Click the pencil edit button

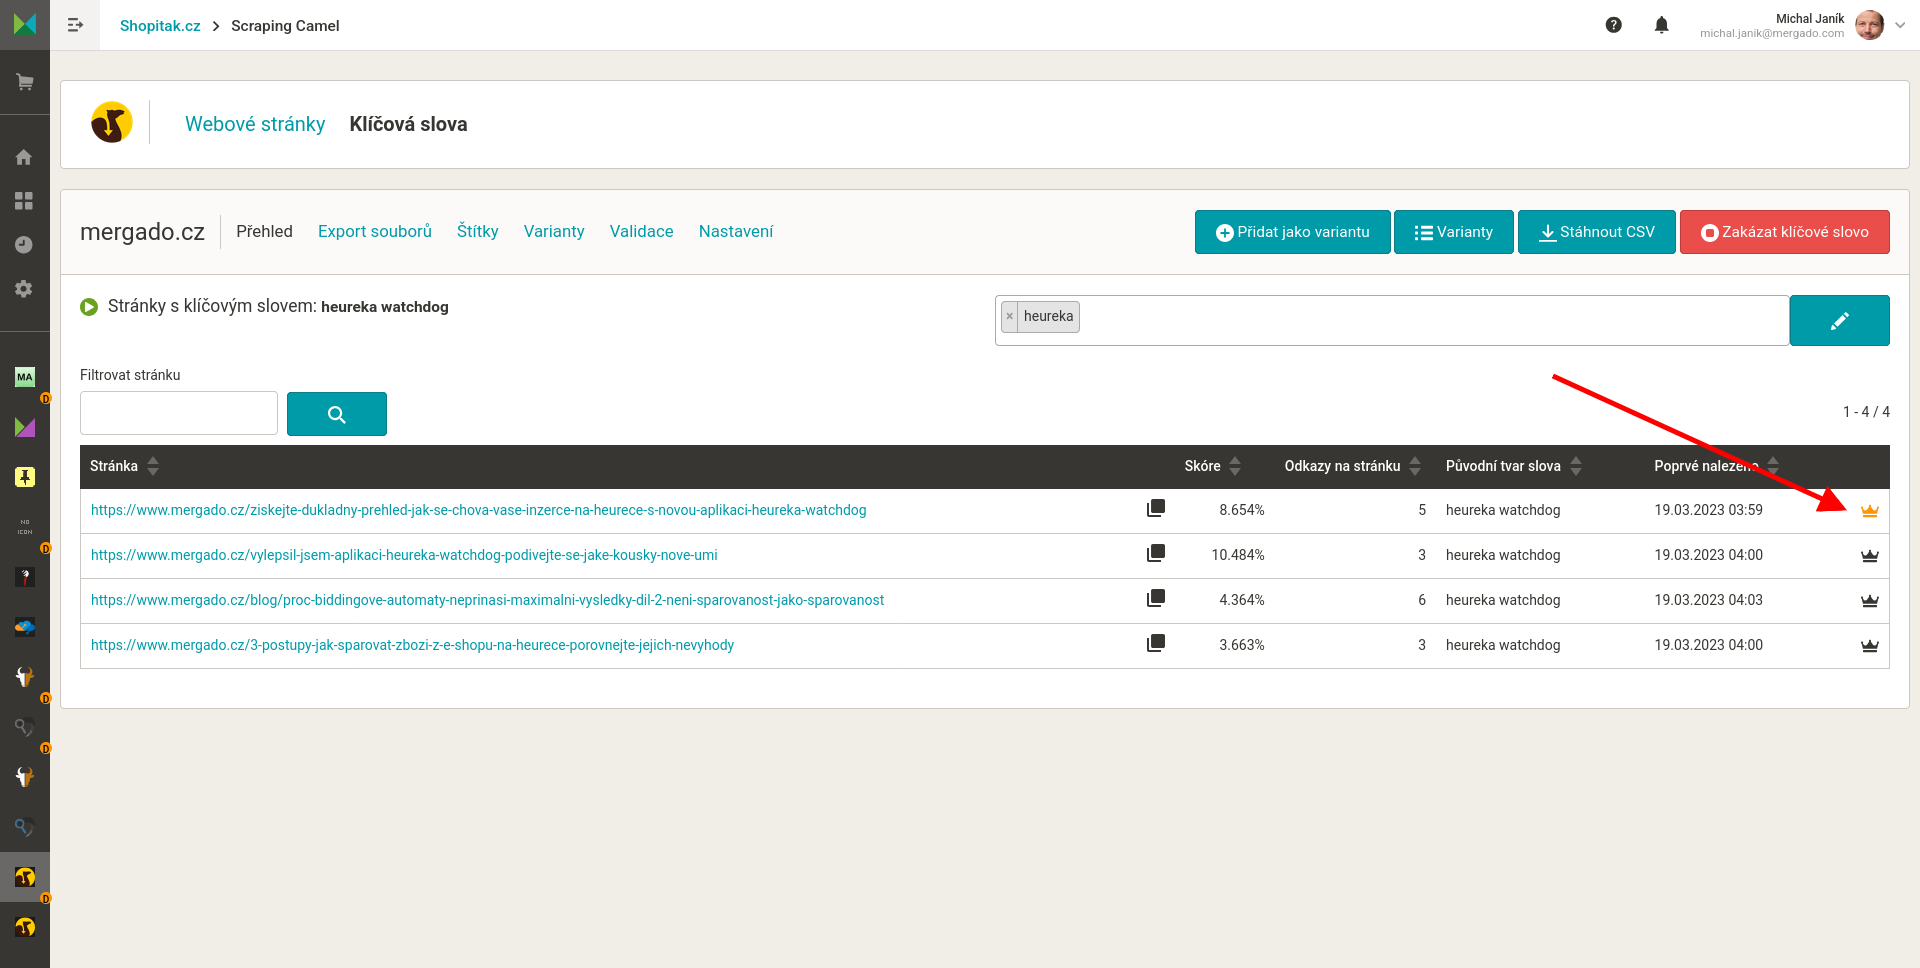(1839, 321)
